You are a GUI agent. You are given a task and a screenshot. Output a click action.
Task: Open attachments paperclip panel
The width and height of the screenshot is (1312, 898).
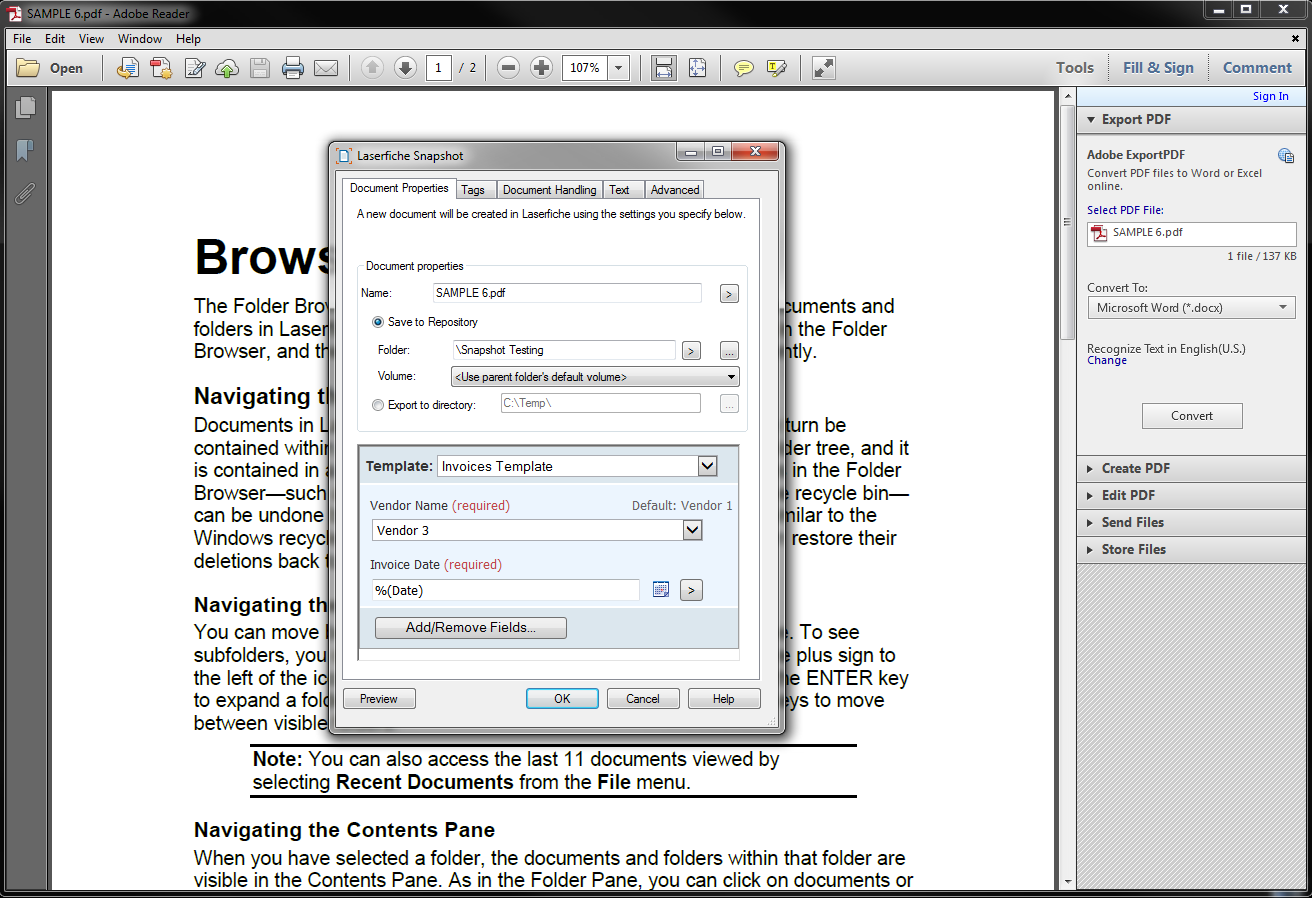pyautogui.click(x=25, y=193)
